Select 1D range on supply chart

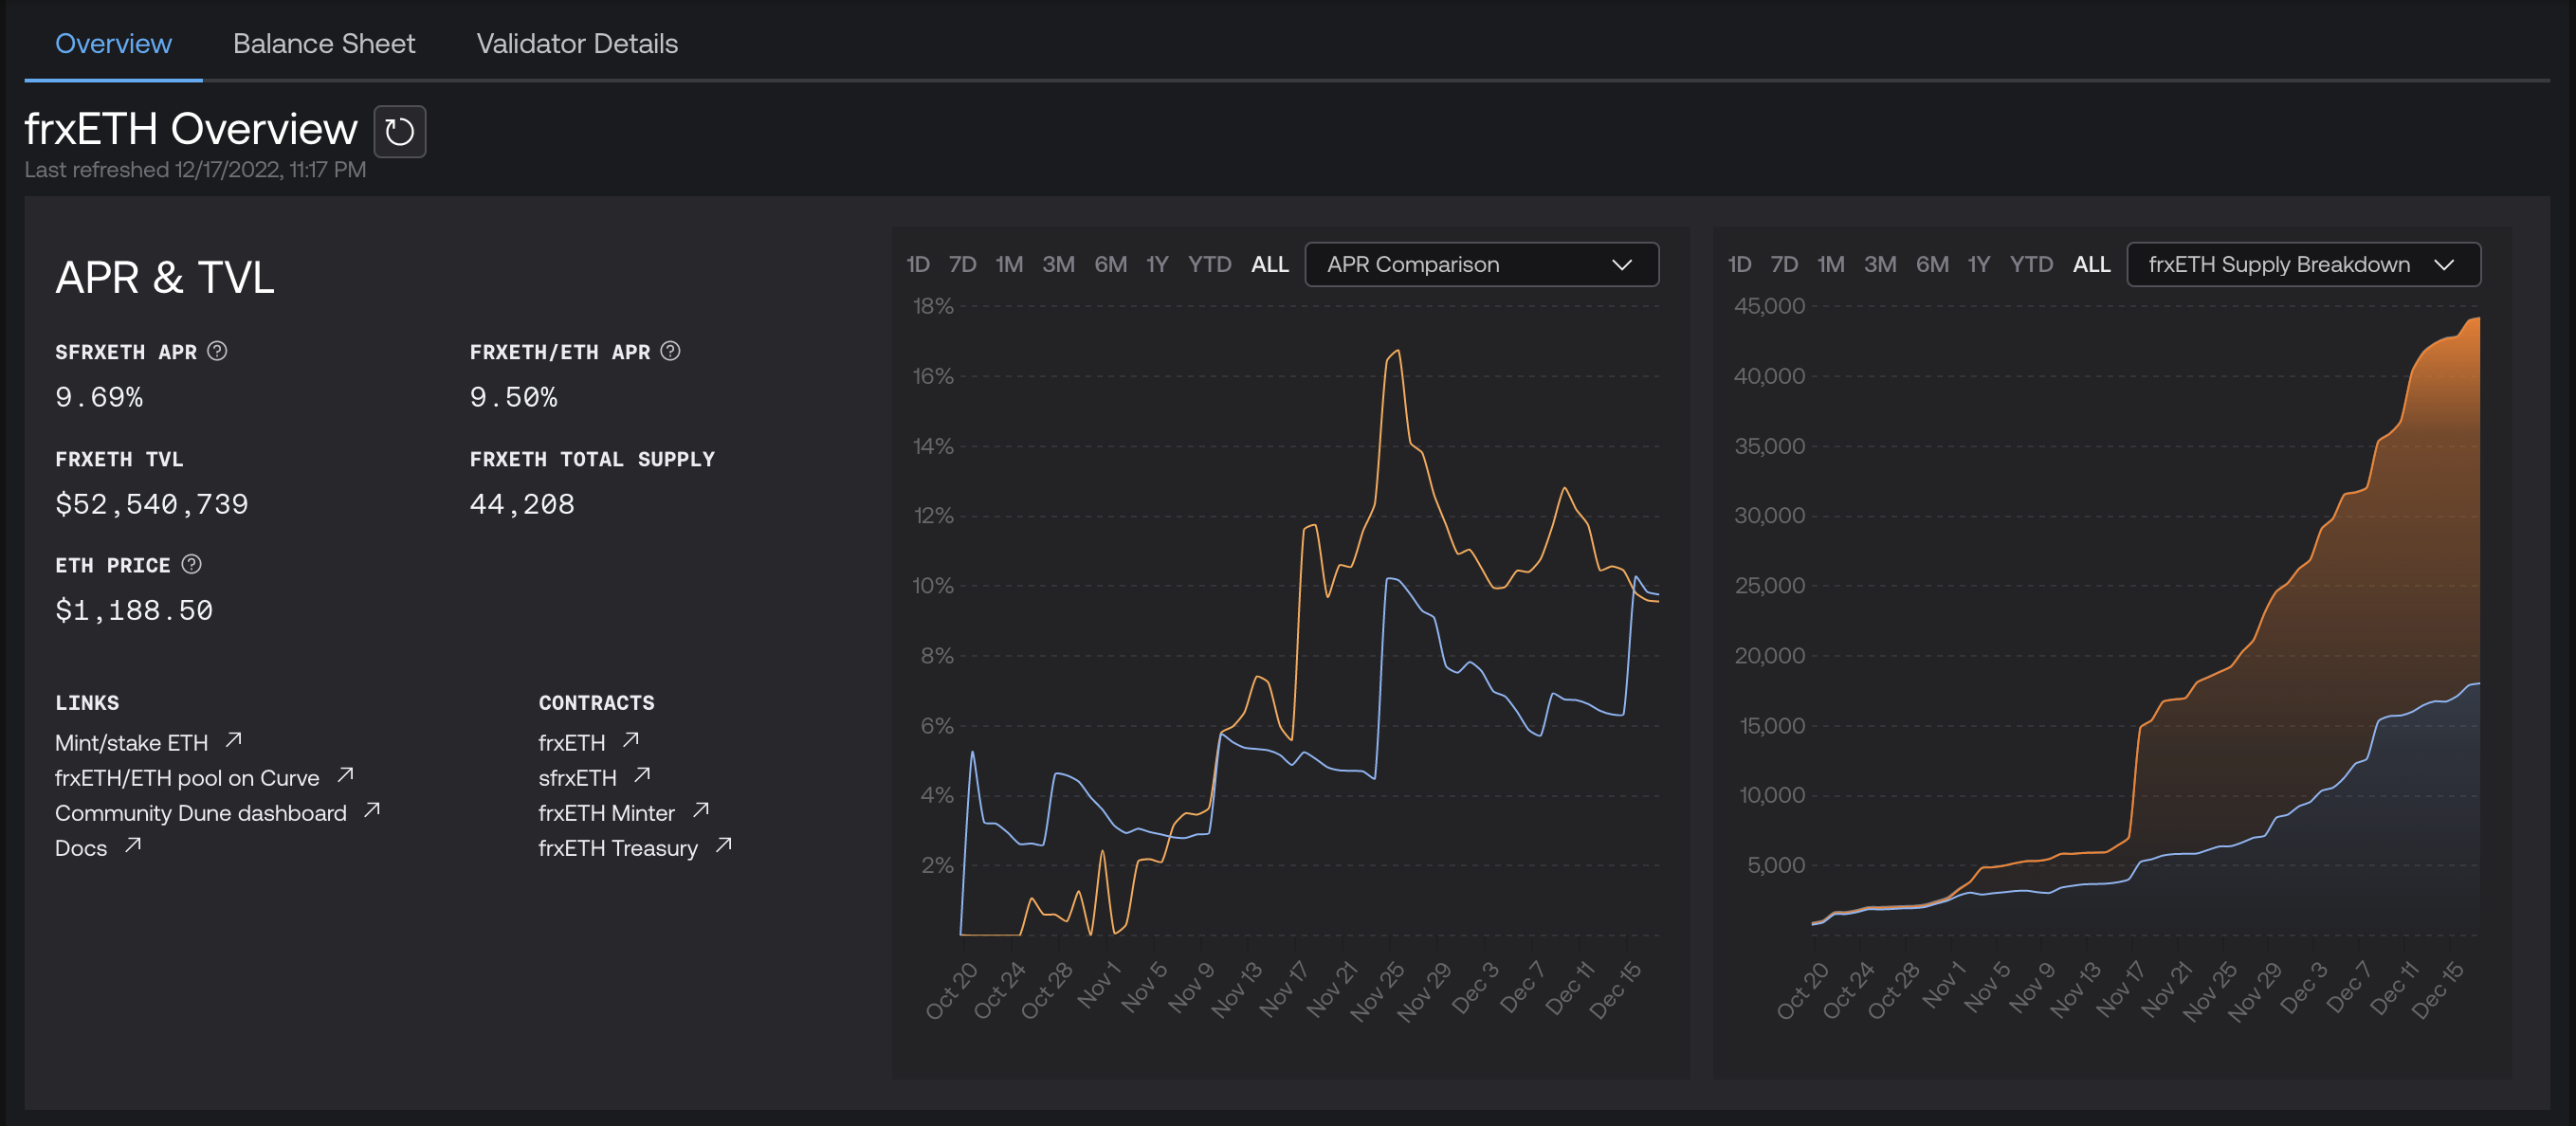point(1740,264)
